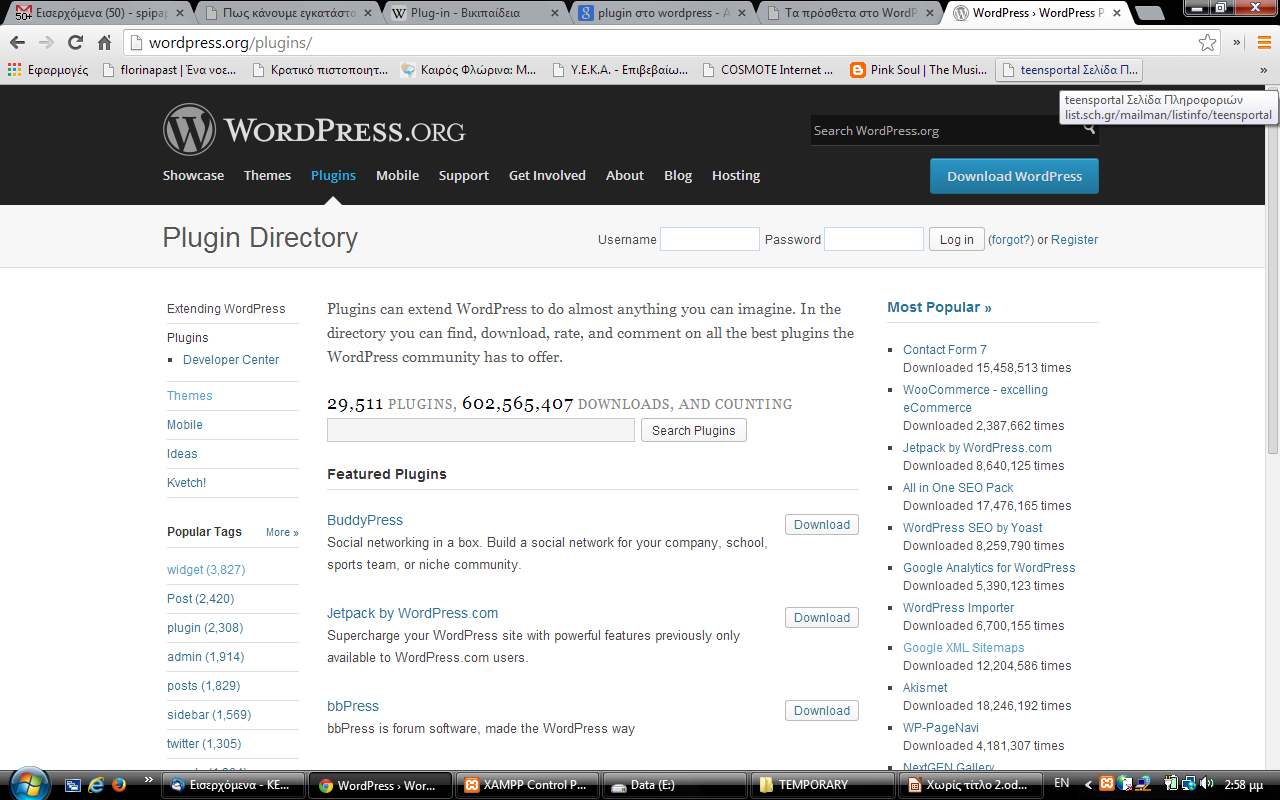Expand hidden quick launch items chevron
The height and width of the screenshot is (800, 1280).
point(149,779)
